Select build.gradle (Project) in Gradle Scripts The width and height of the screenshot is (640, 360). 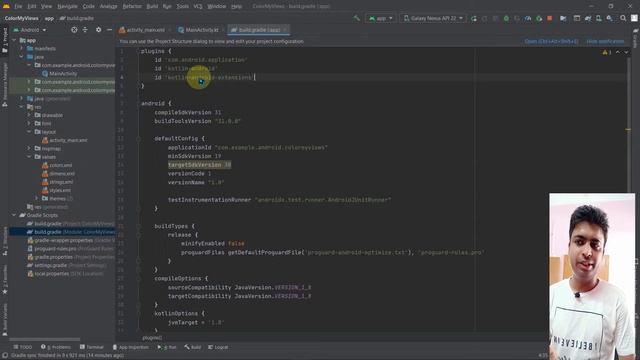click(70, 224)
